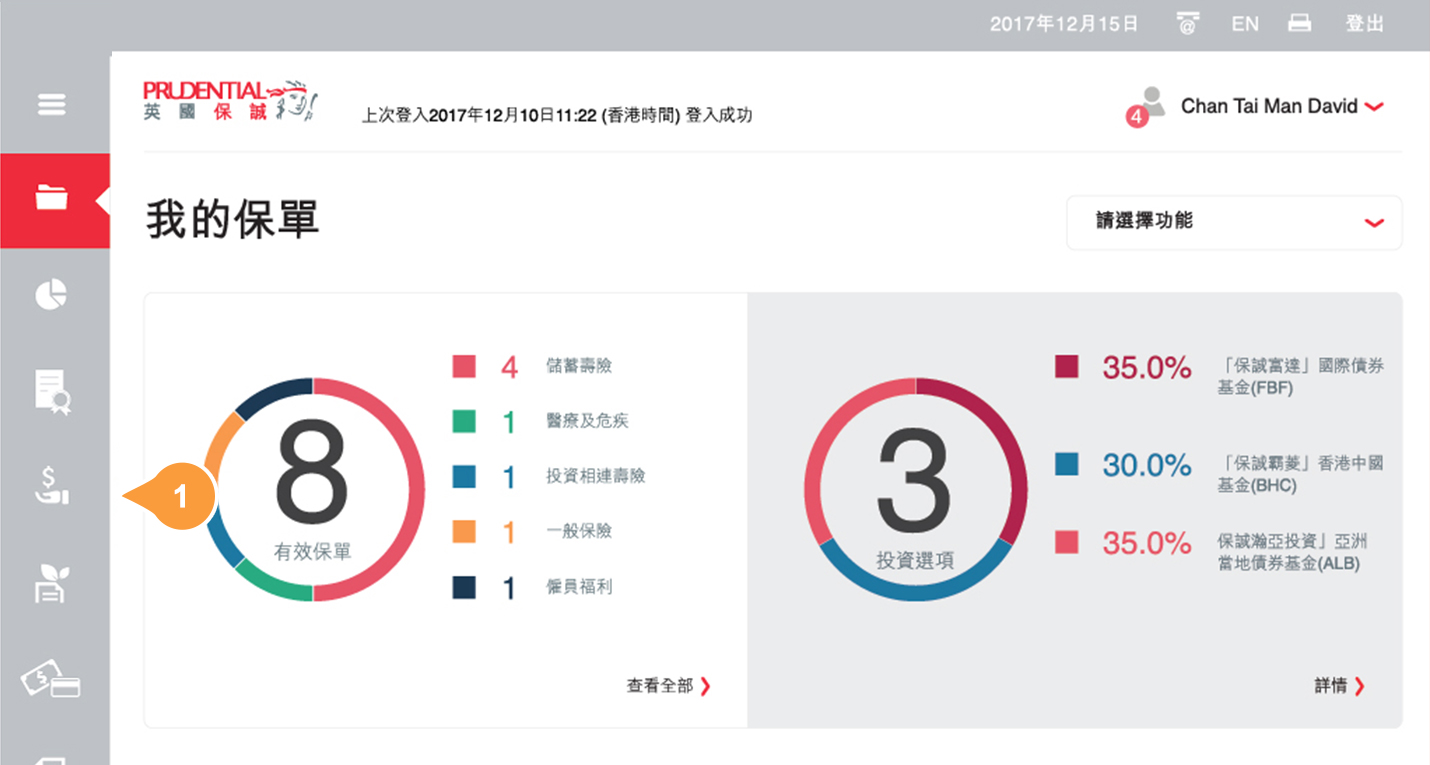Open the plant and document sidebar icon
Image resolution: width=1430 pixels, height=765 pixels.
coord(52,583)
